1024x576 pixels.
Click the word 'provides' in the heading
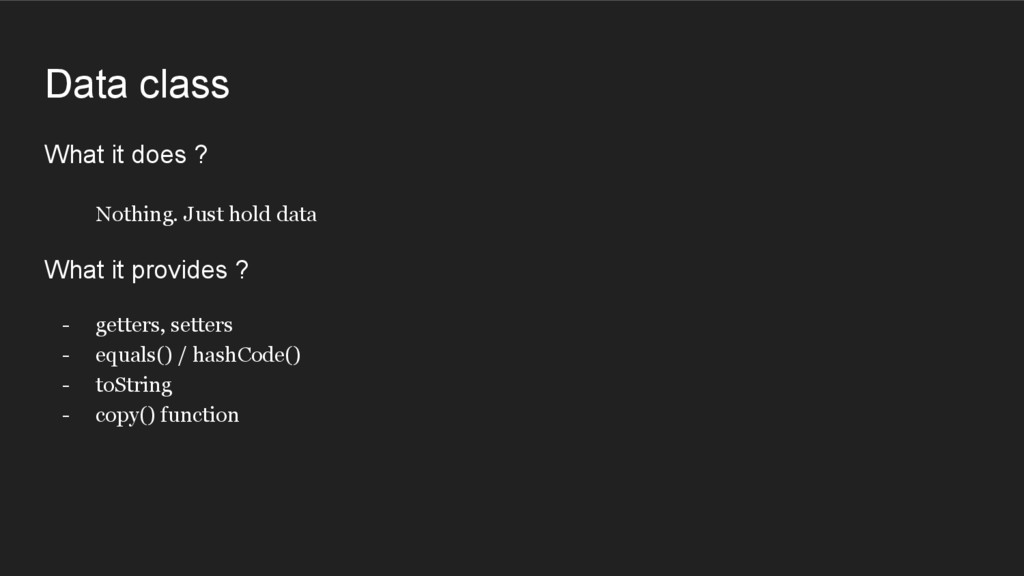pyautogui.click(x=180, y=270)
